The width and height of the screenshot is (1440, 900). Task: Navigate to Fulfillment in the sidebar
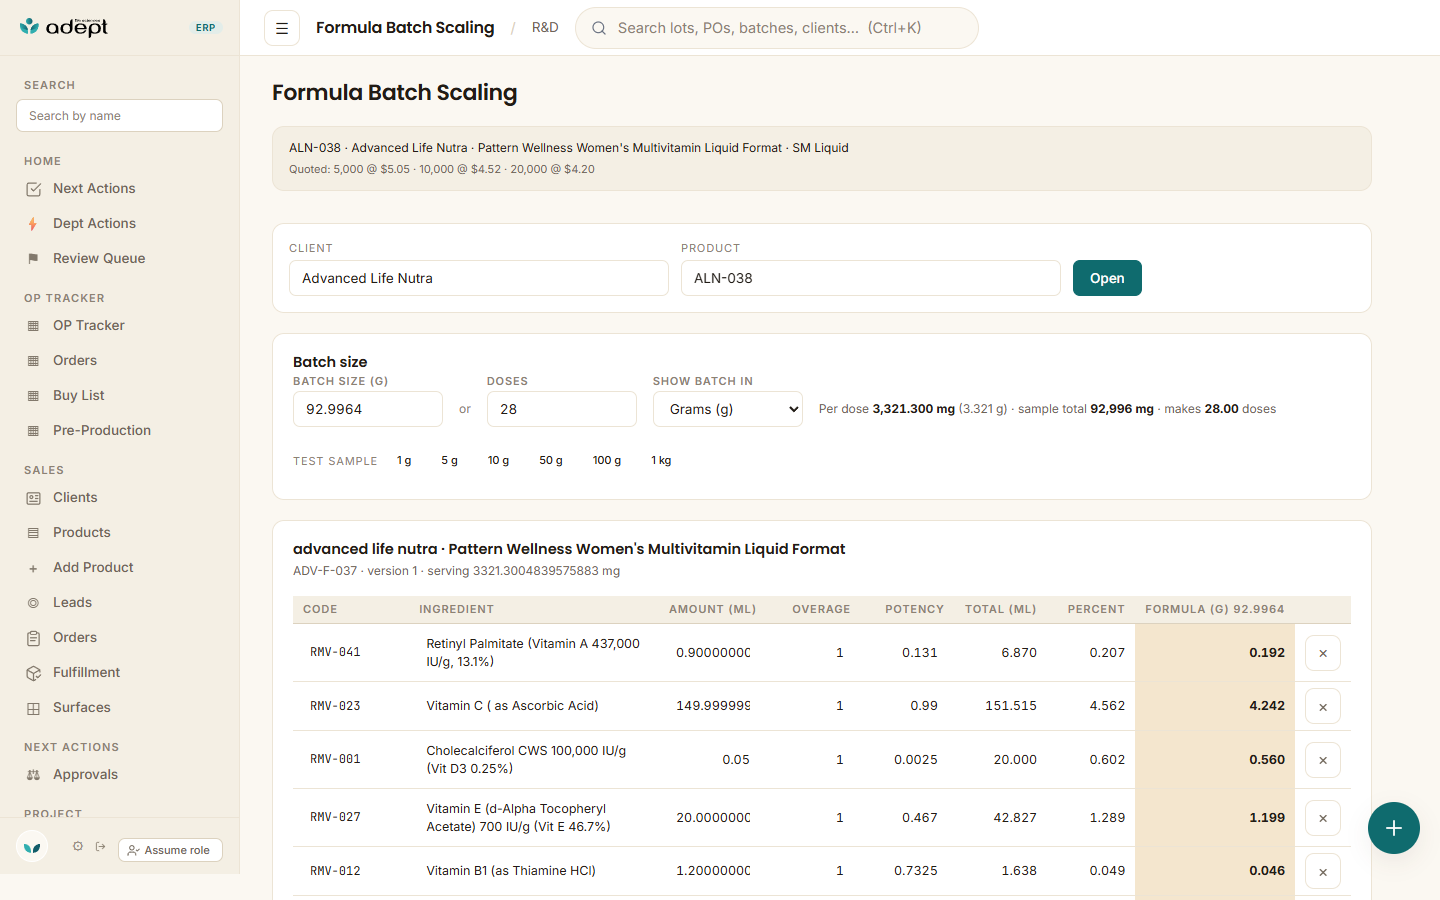(x=120, y=672)
